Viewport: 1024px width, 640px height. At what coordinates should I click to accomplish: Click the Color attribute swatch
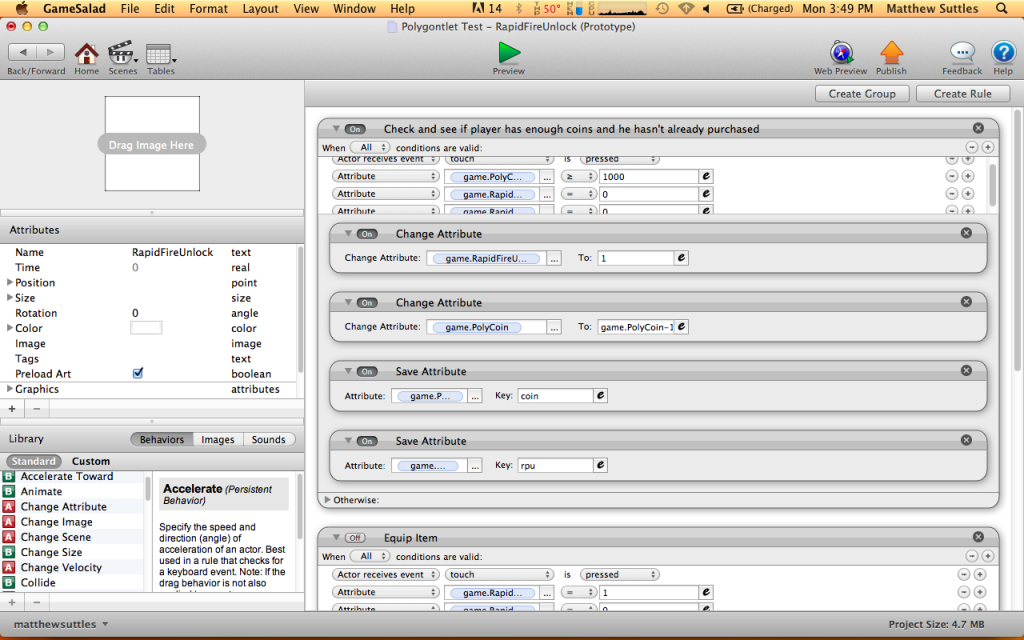[146, 328]
